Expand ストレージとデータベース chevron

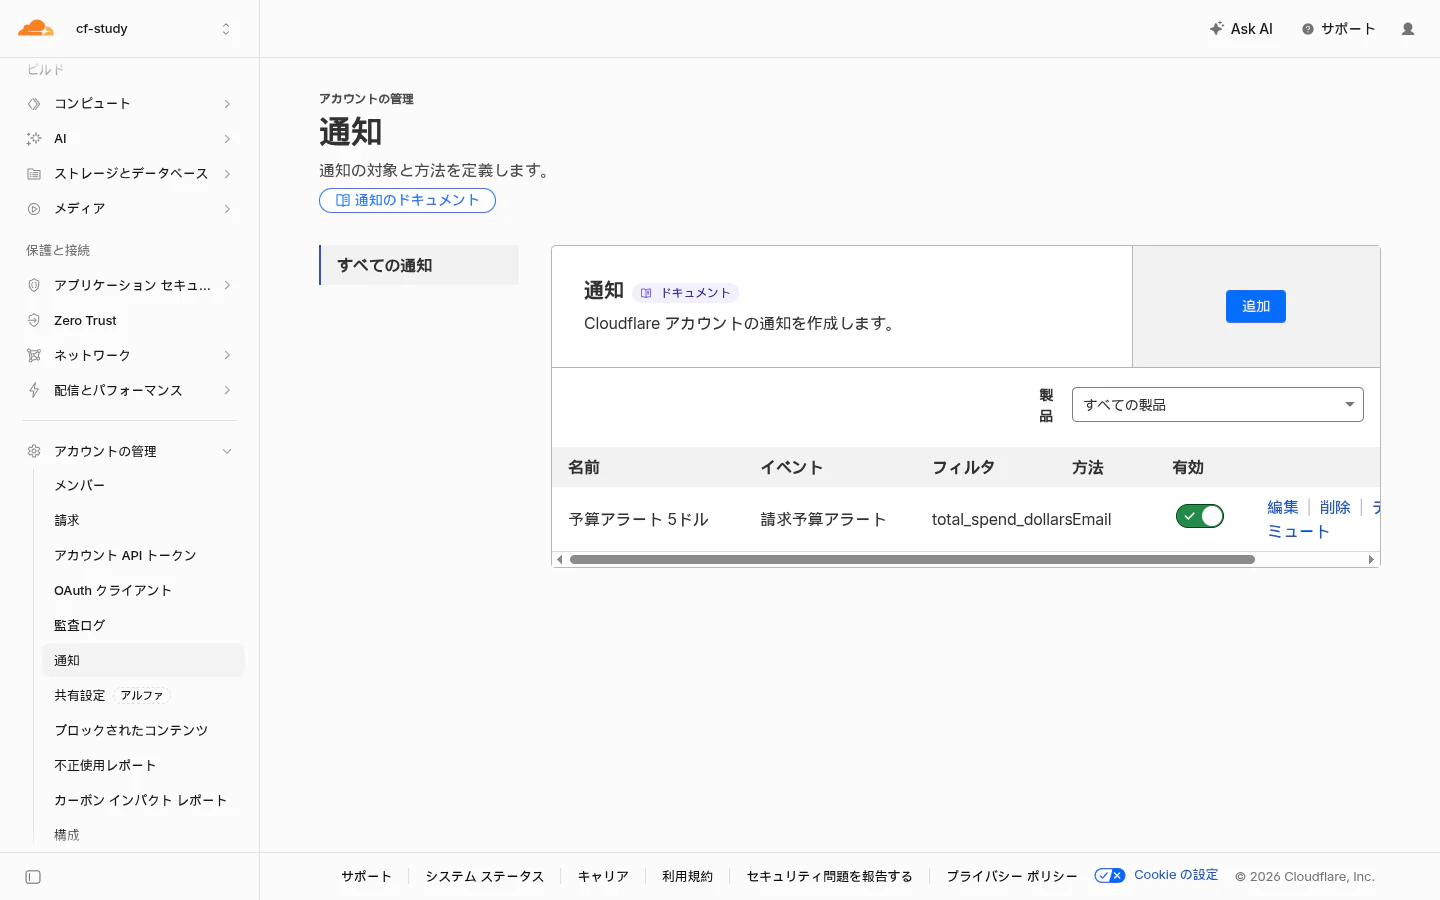(x=227, y=174)
